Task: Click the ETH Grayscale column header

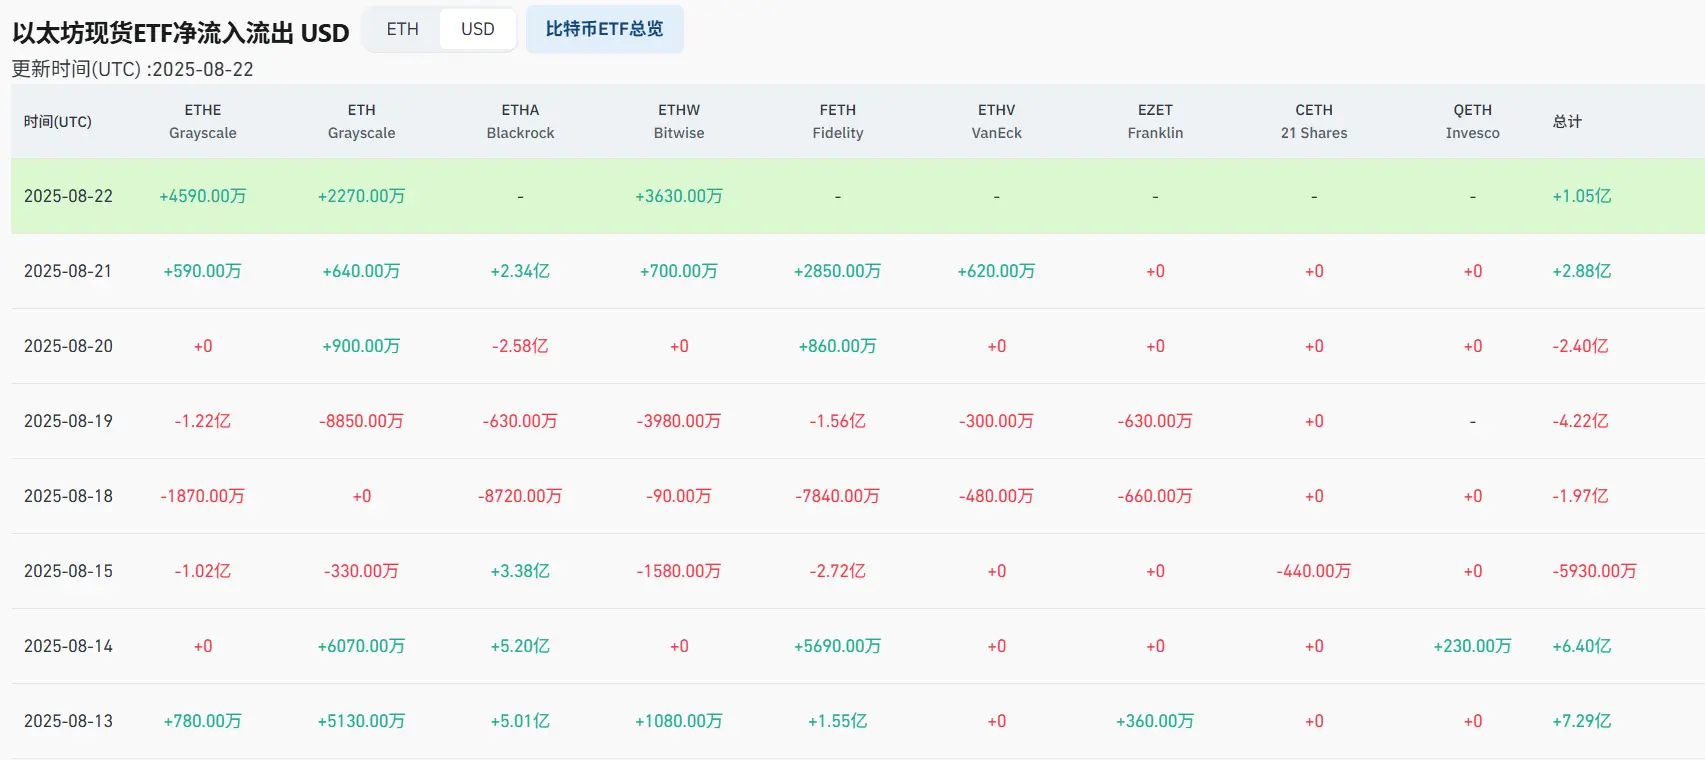Action: click(x=362, y=121)
